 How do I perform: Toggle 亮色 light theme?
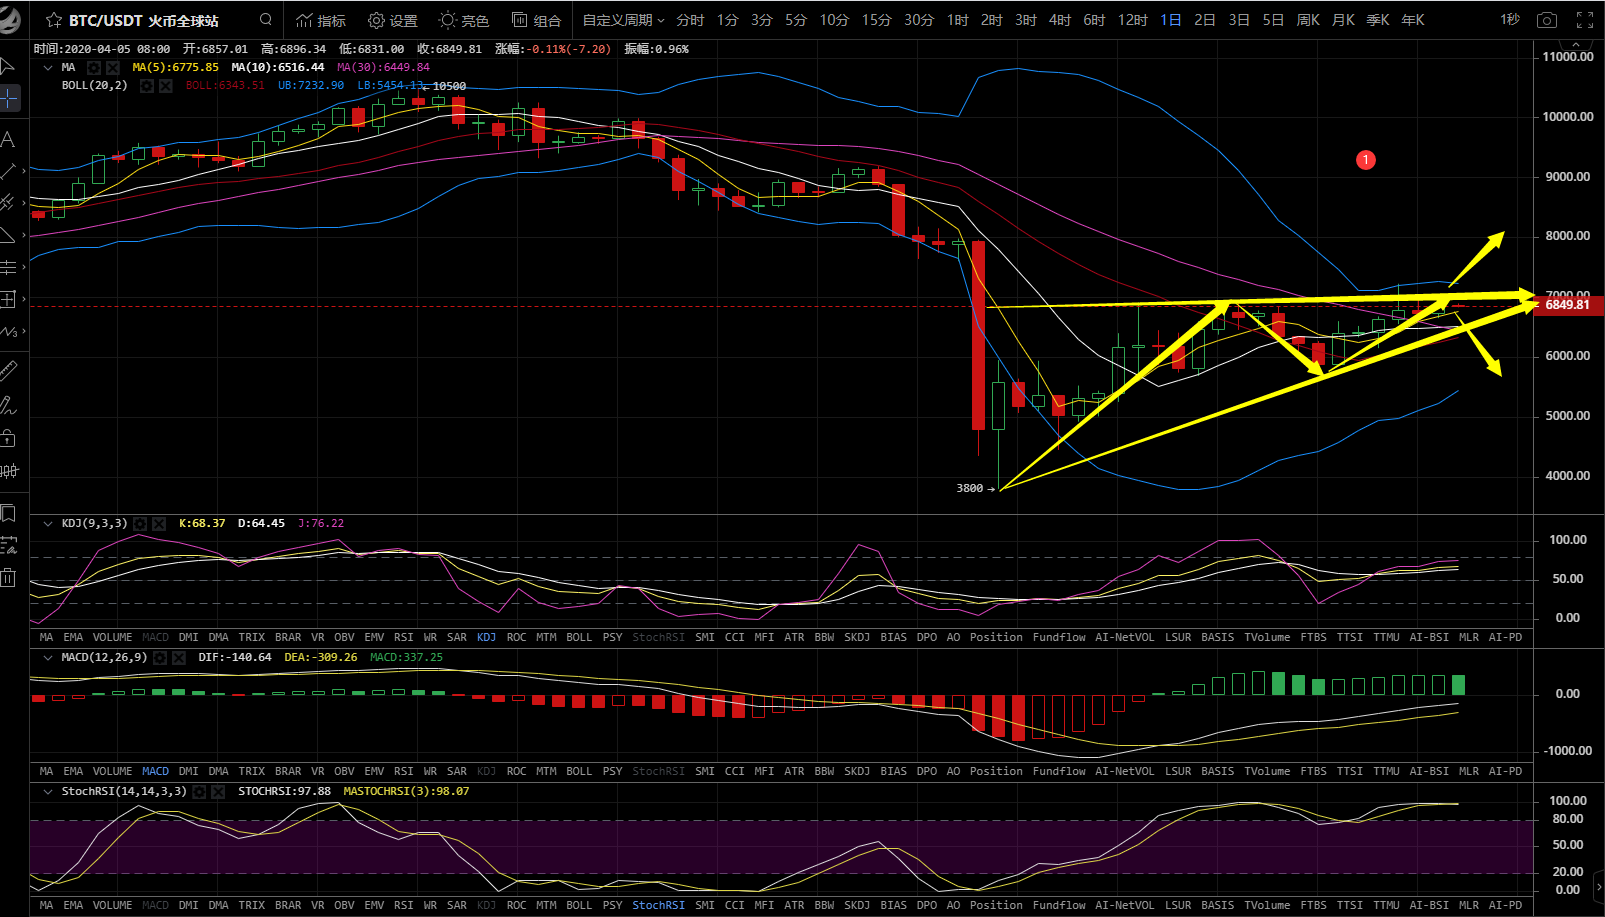tap(464, 20)
